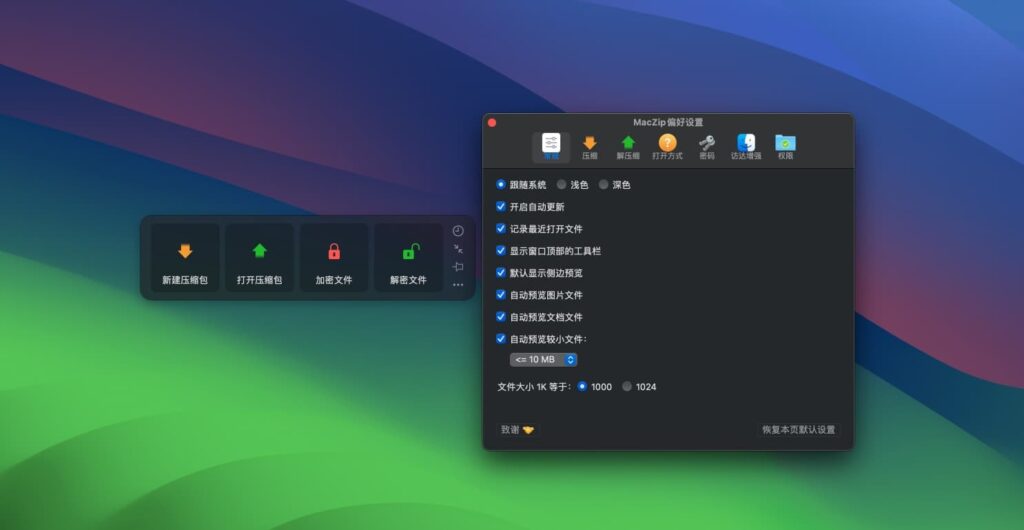Click 加密文件 red lock button
Image resolution: width=1024 pixels, height=530 pixels.
click(334, 258)
